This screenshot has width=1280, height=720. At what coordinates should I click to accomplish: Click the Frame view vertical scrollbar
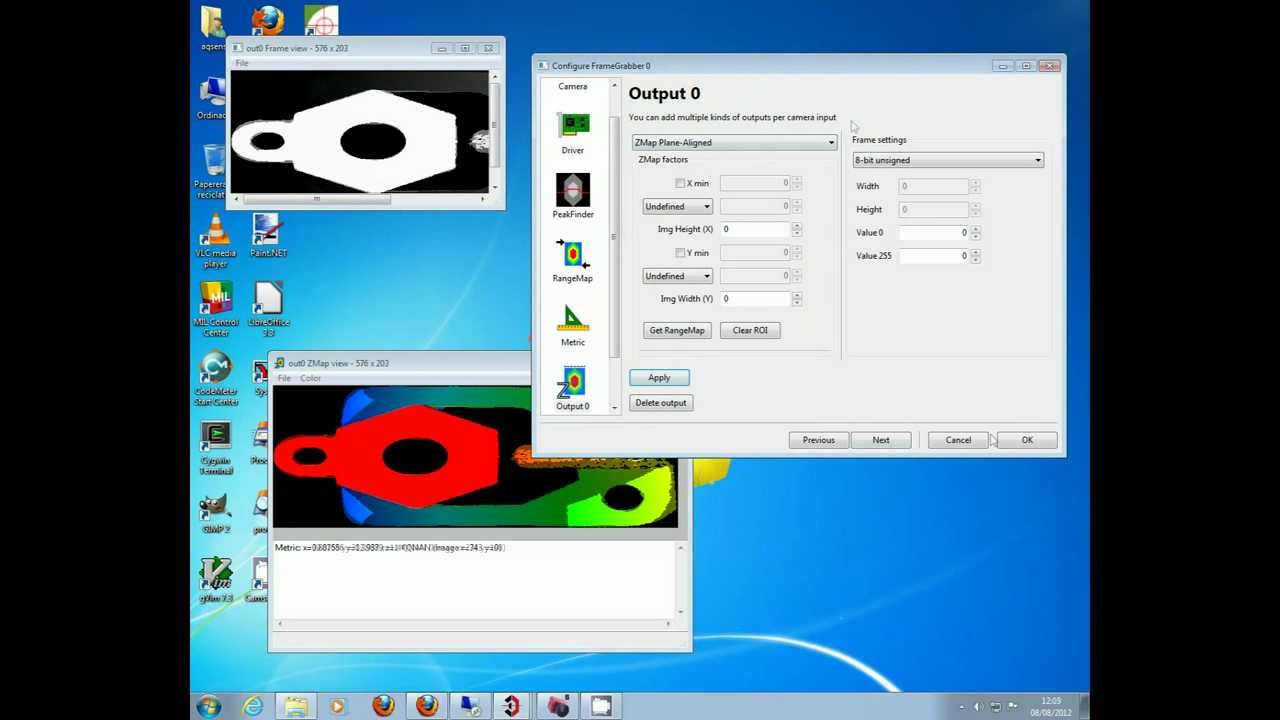pos(494,131)
